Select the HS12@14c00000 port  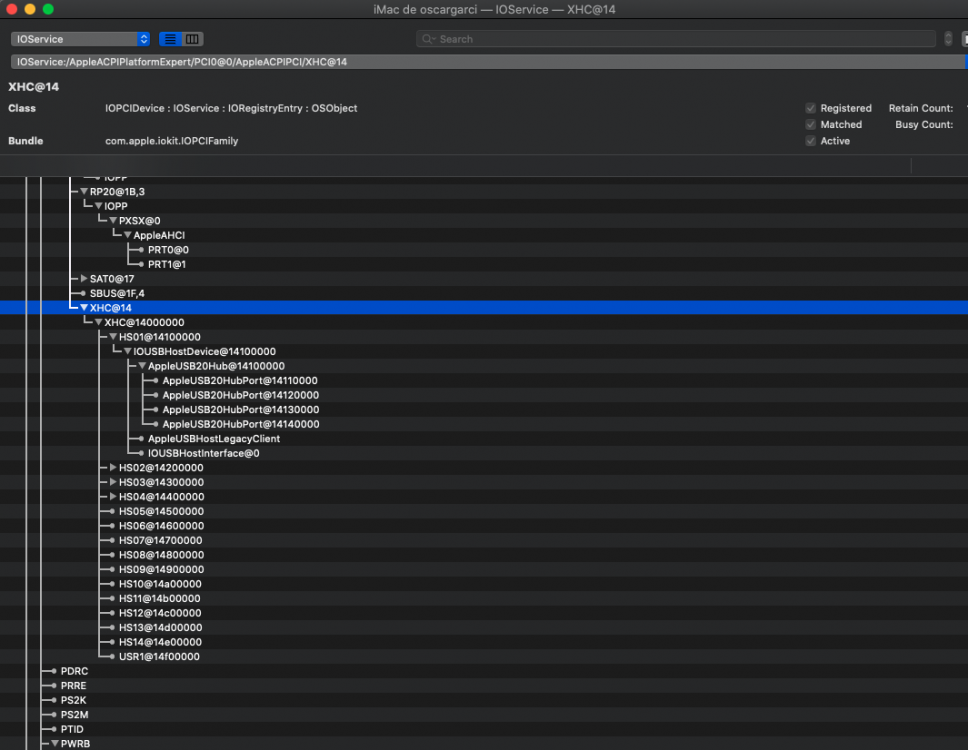(160, 613)
